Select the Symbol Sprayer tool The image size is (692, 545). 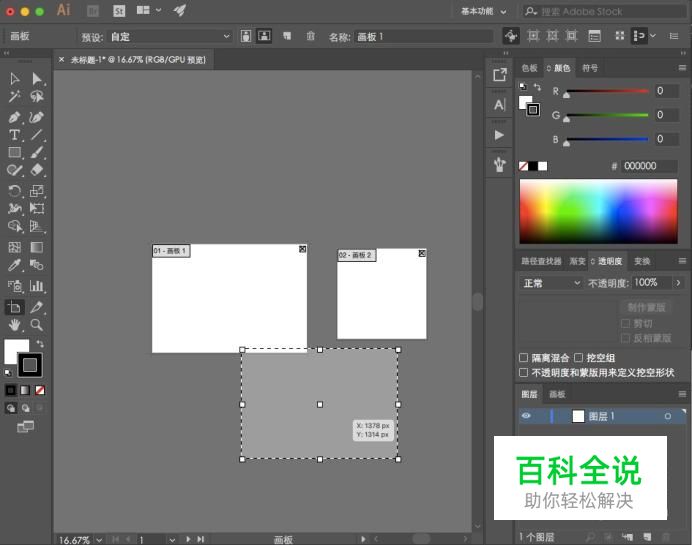click(14, 286)
